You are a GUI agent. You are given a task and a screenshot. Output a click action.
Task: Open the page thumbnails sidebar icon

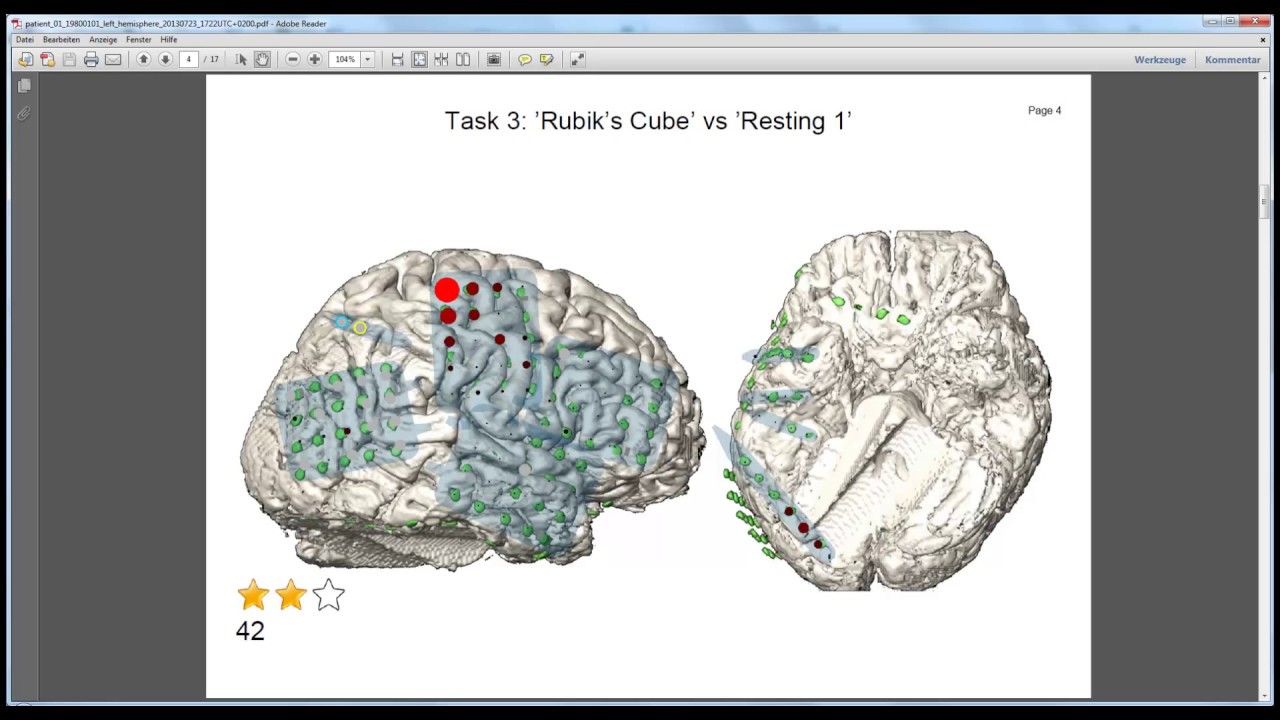tap(24, 86)
